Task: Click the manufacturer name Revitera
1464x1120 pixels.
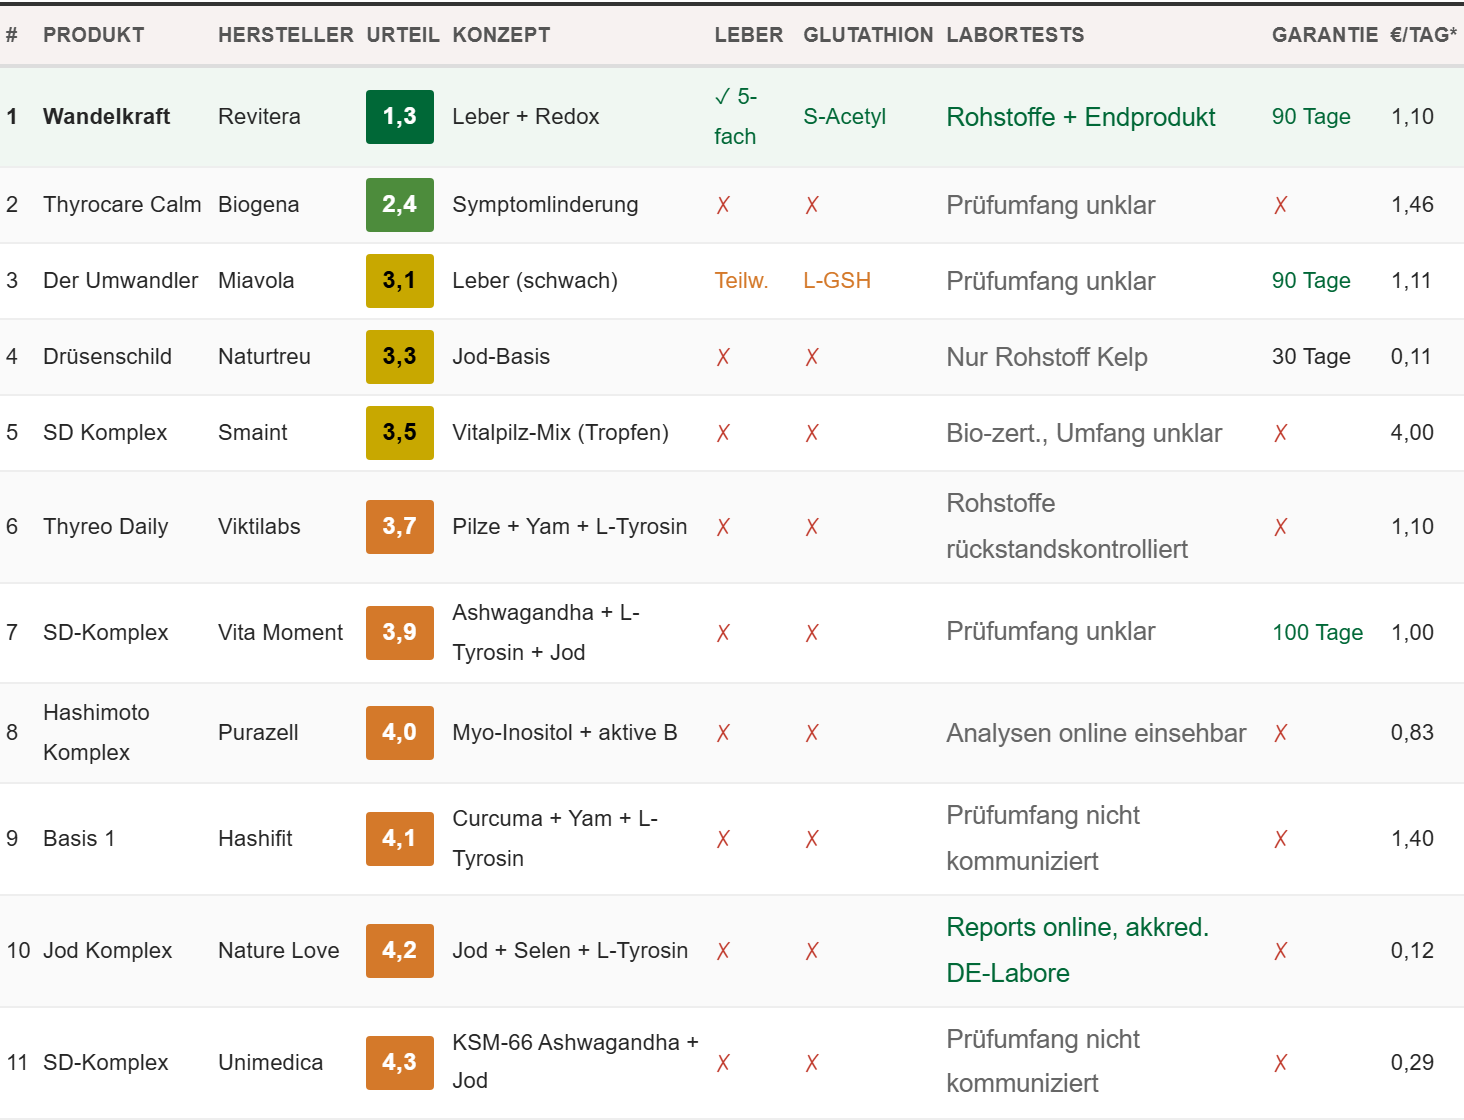Action: pos(259,117)
